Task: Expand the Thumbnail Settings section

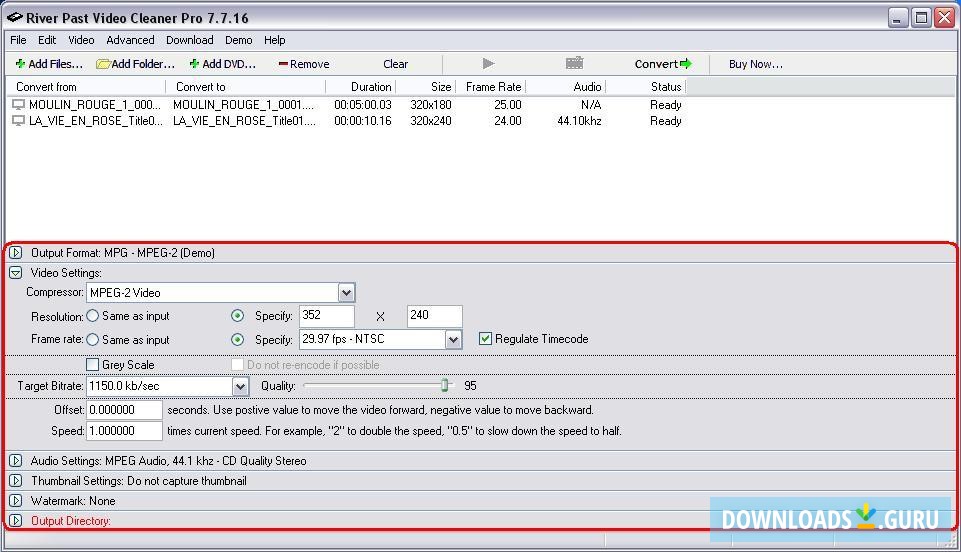Action: click(x=16, y=480)
